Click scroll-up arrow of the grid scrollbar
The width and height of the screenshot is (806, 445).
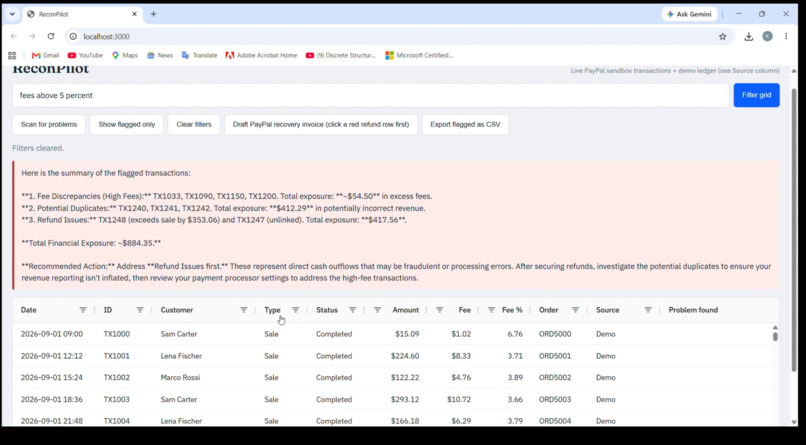(x=775, y=327)
